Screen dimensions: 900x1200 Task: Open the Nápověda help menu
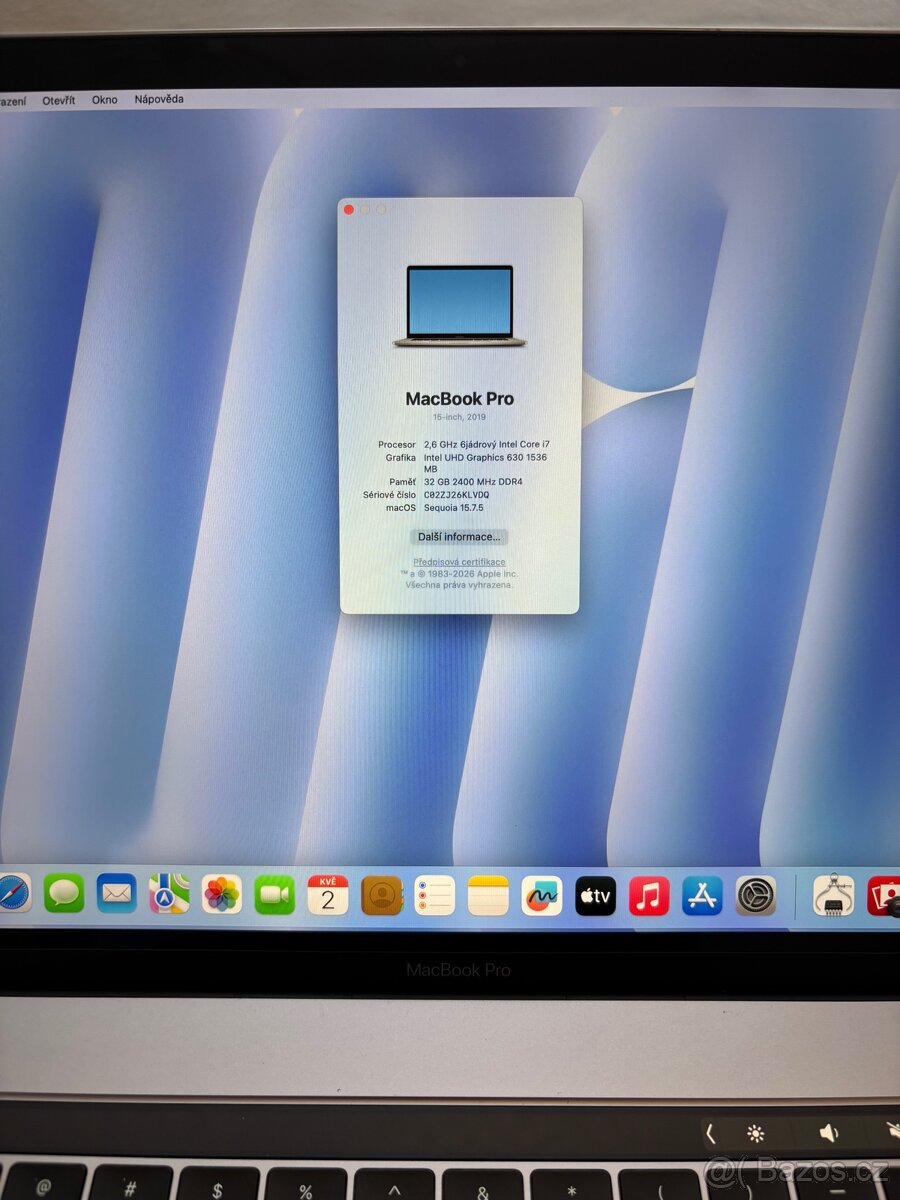pyautogui.click(x=159, y=99)
